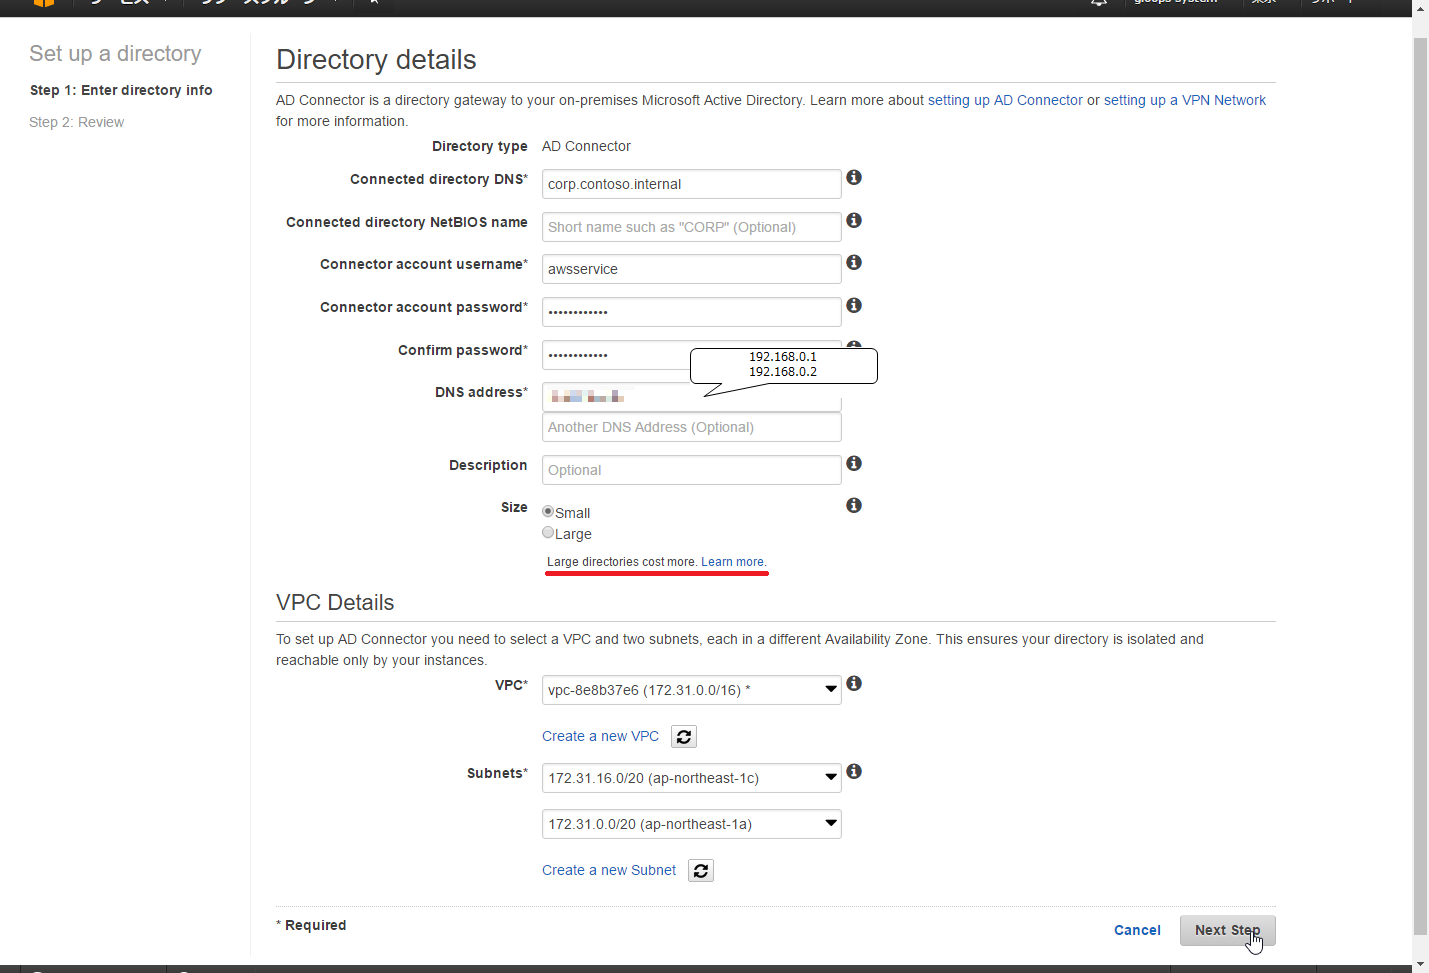Click the AD Connector directory type value

(586, 146)
